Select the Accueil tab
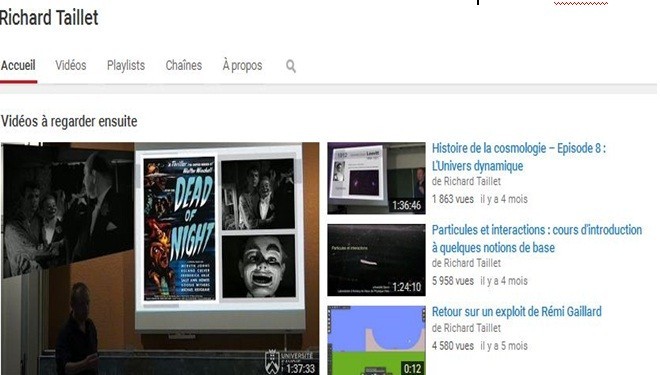660x375 pixels. point(18,66)
